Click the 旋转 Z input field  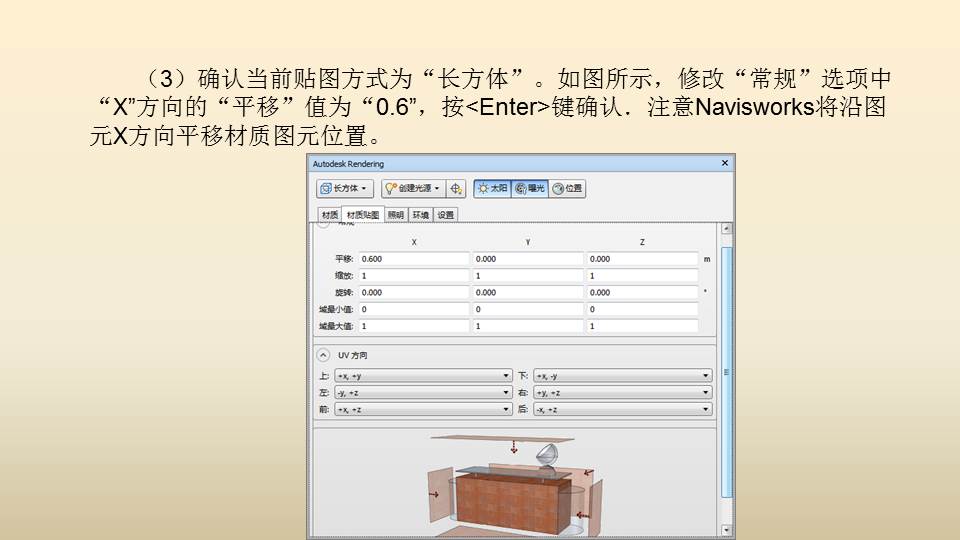pos(642,293)
